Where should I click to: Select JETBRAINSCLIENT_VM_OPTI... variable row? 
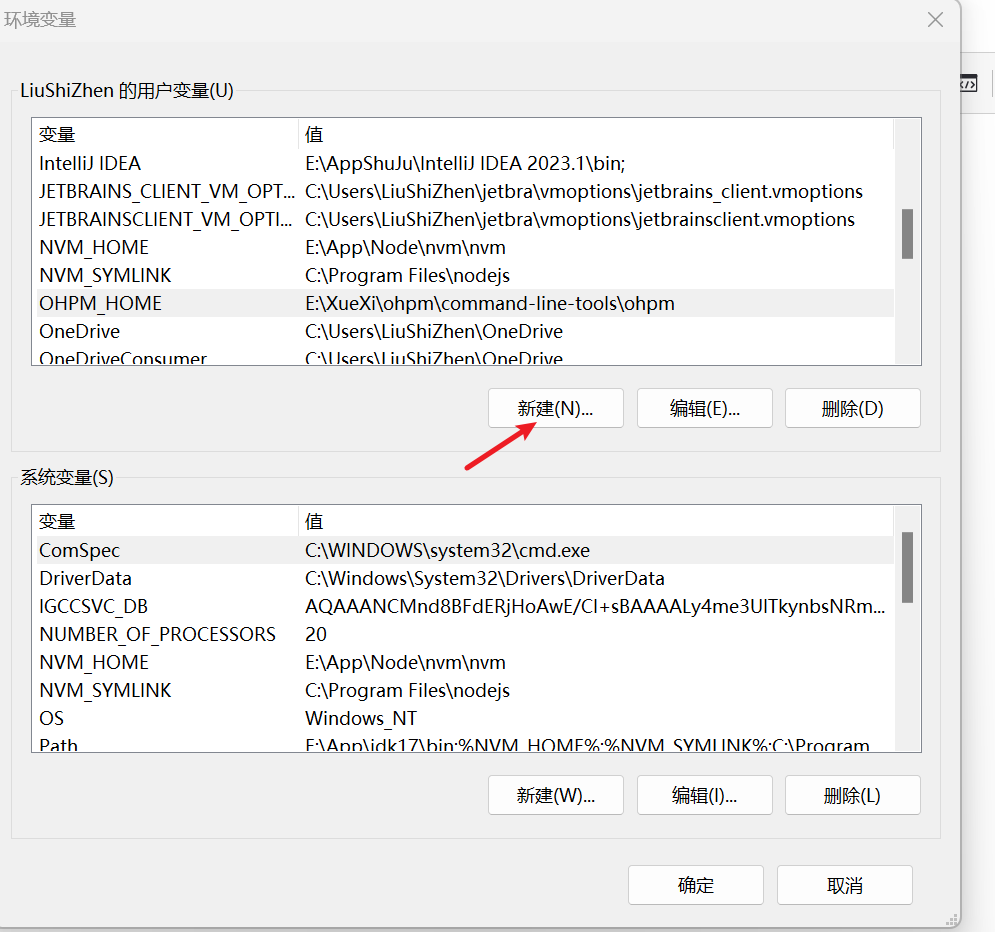463,220
